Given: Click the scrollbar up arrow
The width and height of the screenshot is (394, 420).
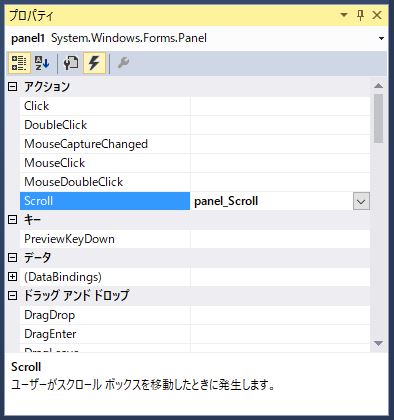Looking at the screenshot, I should pyautogui.click(x=378, y=86).
